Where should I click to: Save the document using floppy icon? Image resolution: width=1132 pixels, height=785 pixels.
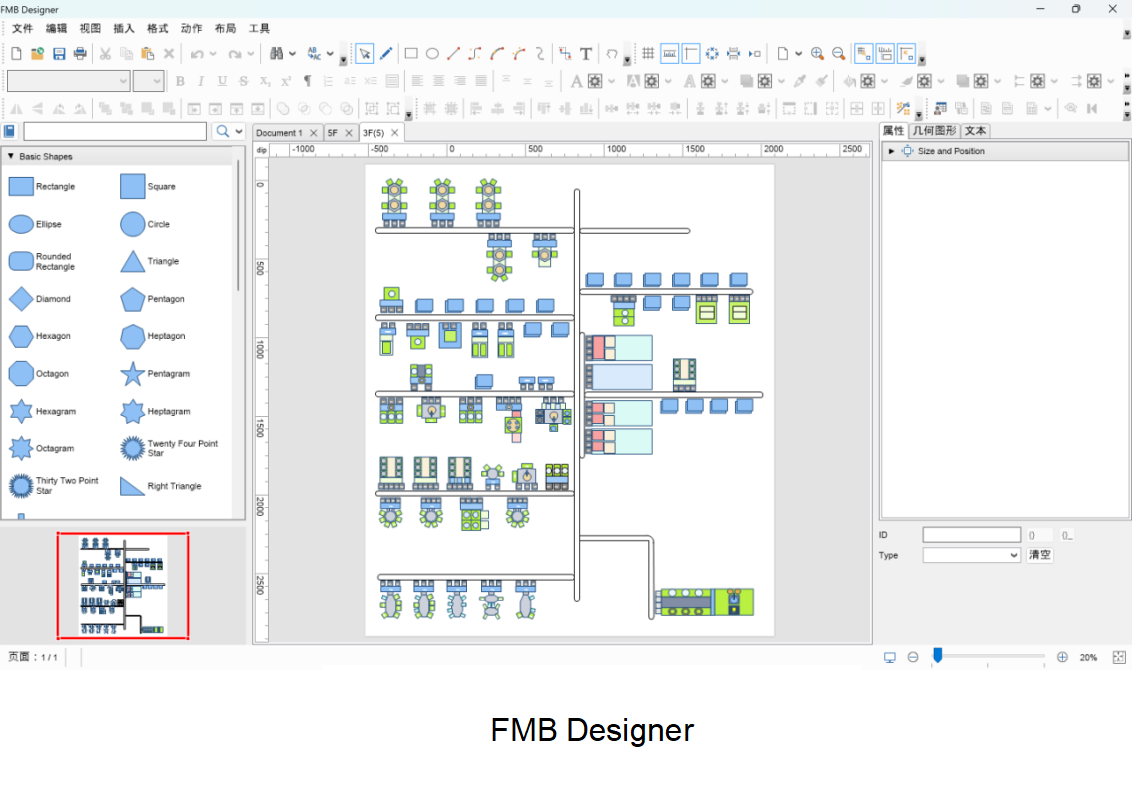pos(59,53)
